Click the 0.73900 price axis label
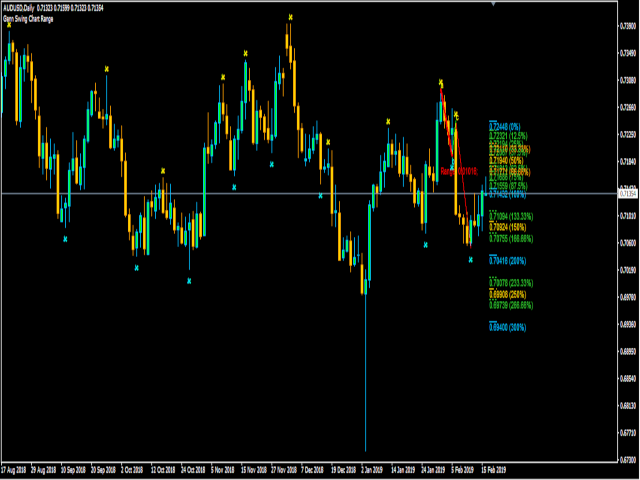Viewport: 640px width, 480px height. click(x=629, y=26)
